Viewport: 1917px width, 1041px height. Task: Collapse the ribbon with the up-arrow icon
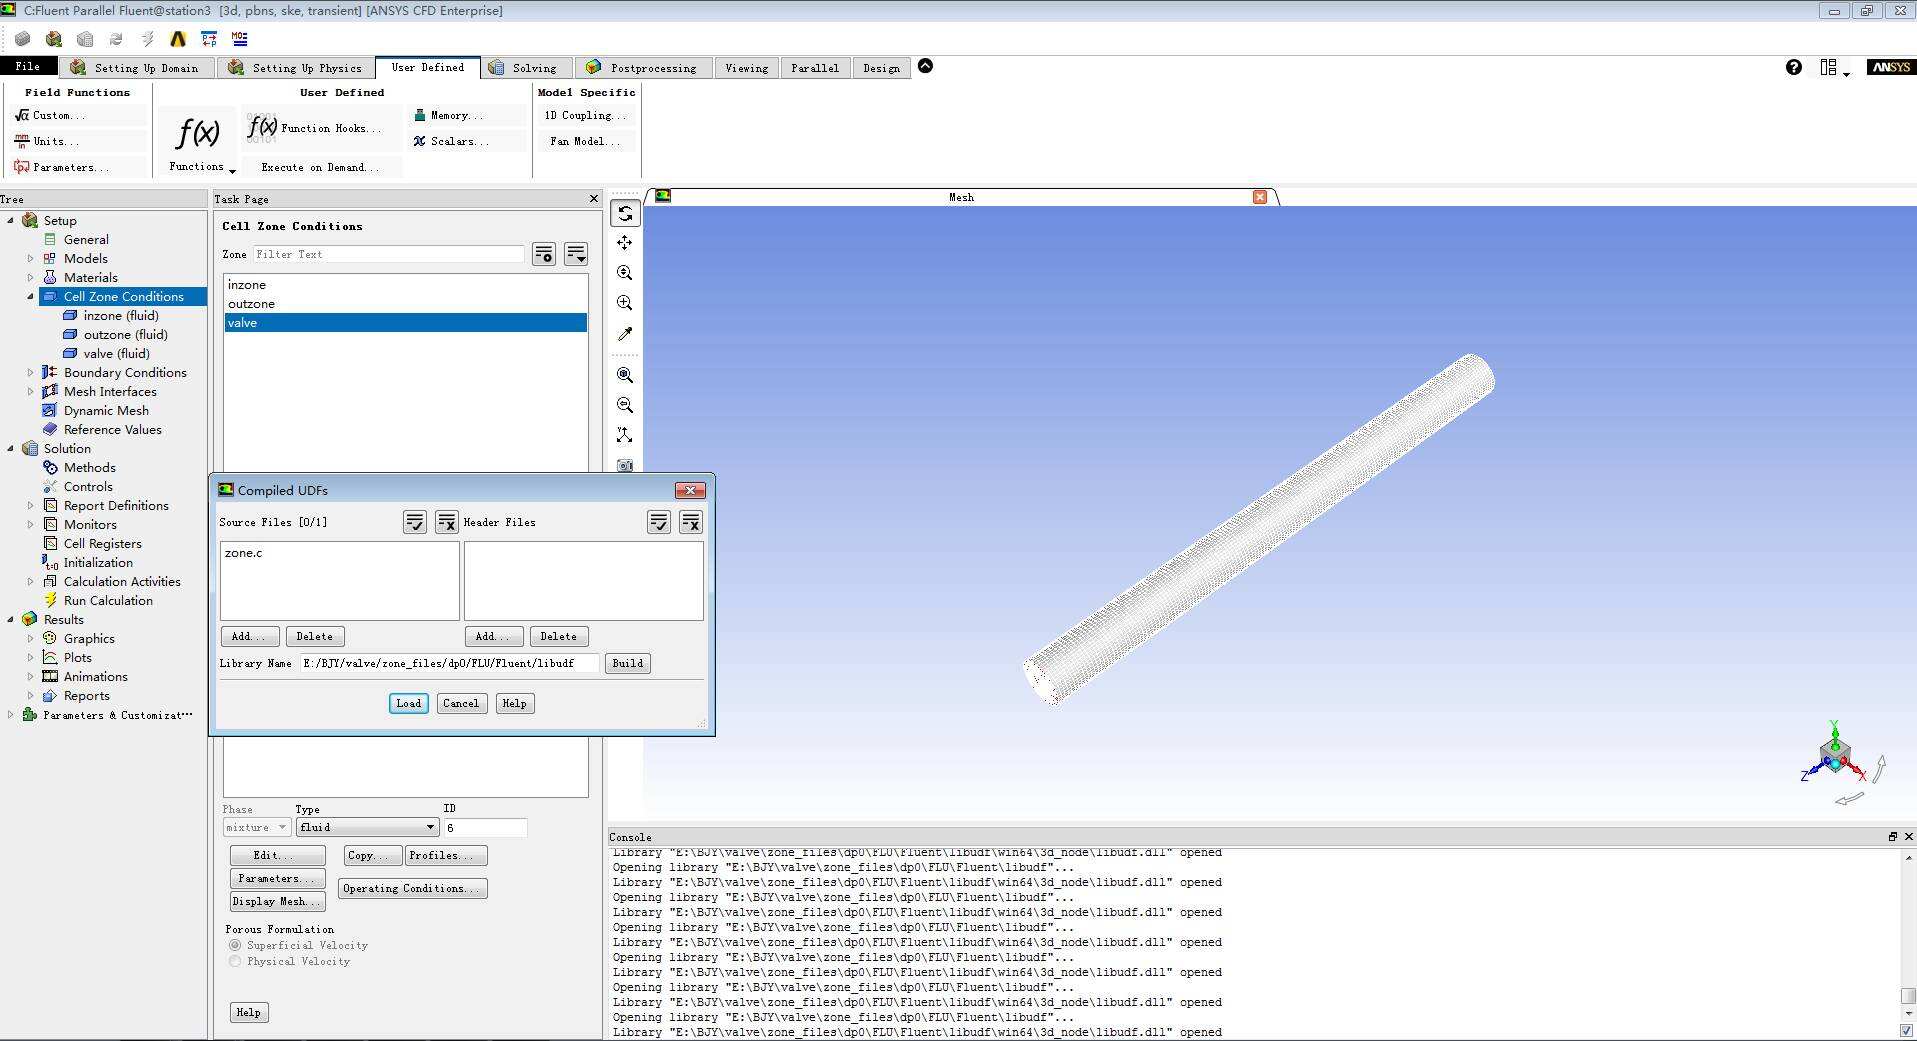926,66
